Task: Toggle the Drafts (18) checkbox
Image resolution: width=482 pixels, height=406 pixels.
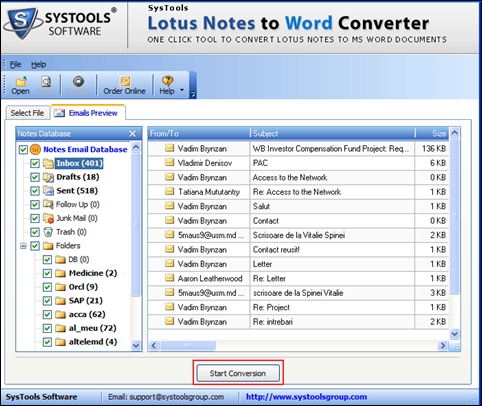Action: click(x=35, y=177)
